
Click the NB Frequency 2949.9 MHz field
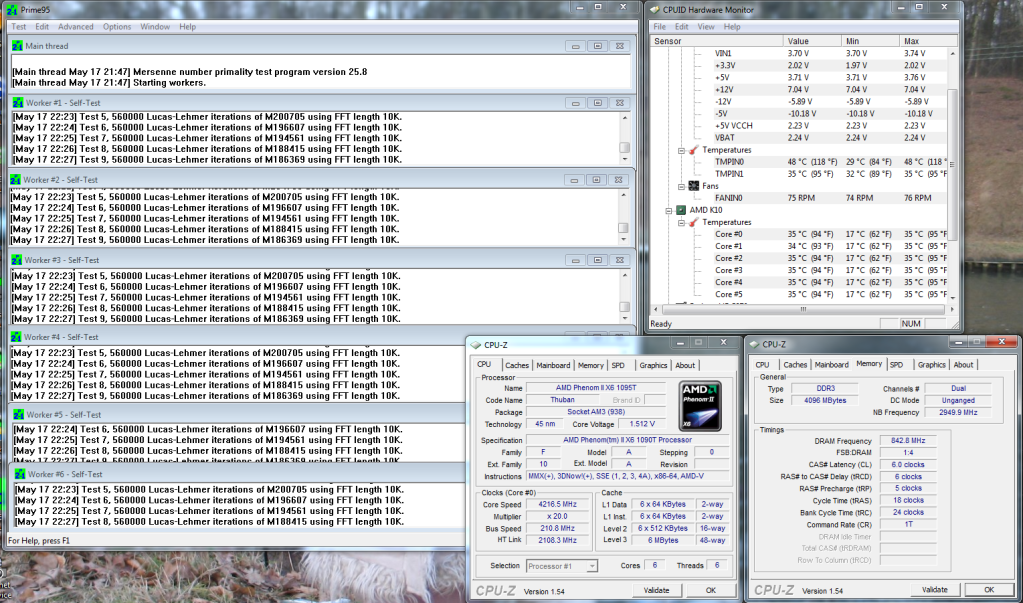pyautogui.click(x=958, y=412)
